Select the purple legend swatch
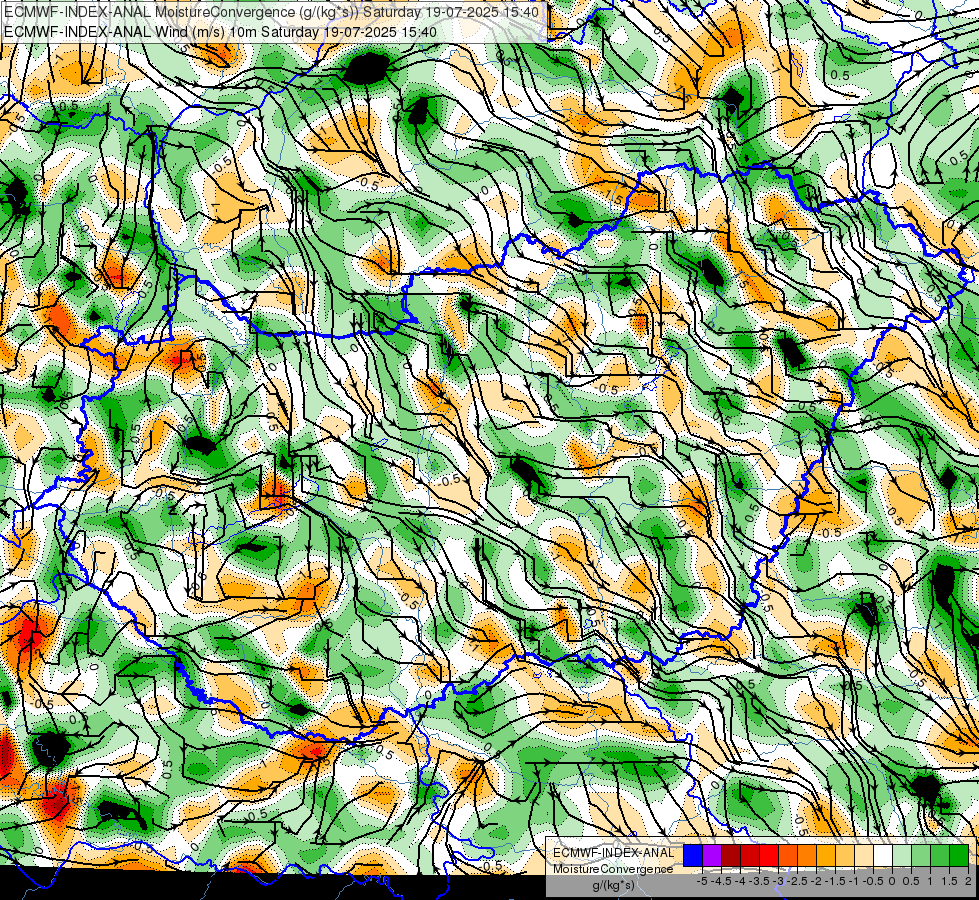The width and height of the screenshot is (979, 900). click(x=712, y=855)
